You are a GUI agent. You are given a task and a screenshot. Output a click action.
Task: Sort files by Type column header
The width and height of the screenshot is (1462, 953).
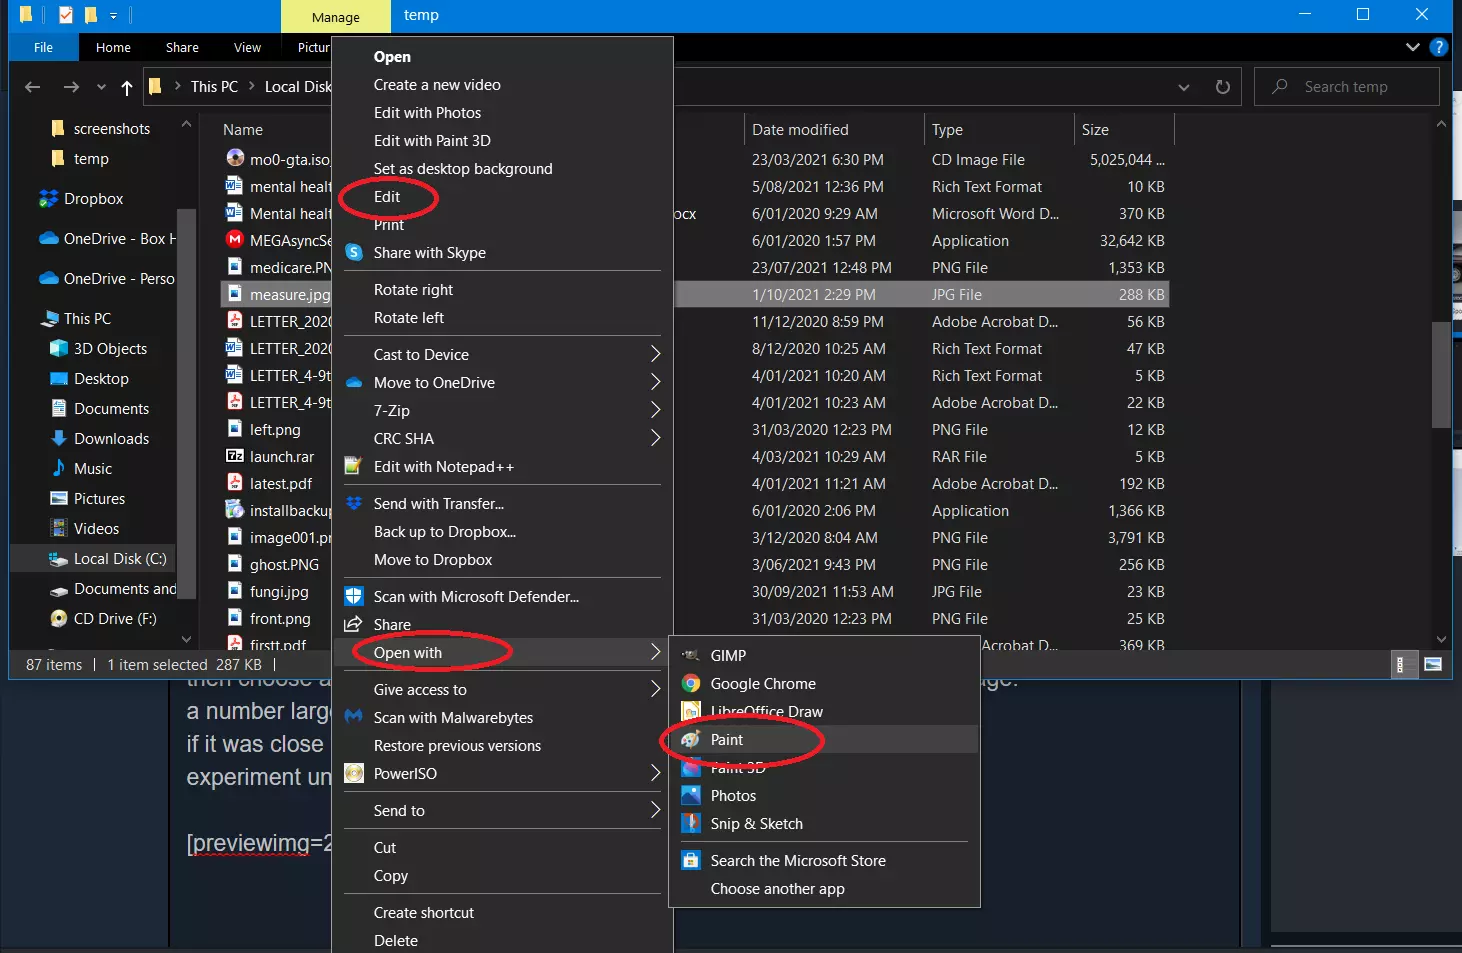point(947,130)
